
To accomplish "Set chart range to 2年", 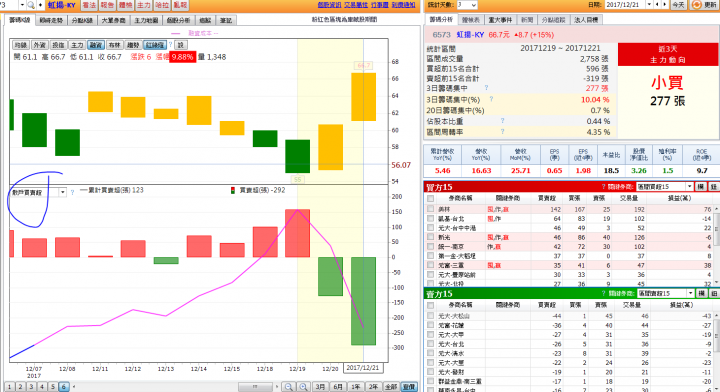I will coord(373,387).
